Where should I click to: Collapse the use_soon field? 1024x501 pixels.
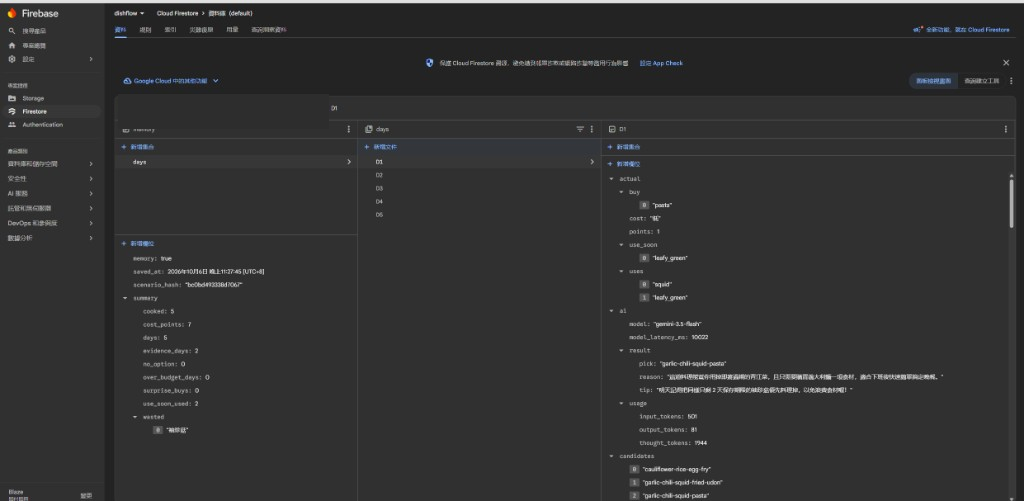(622, 245)
